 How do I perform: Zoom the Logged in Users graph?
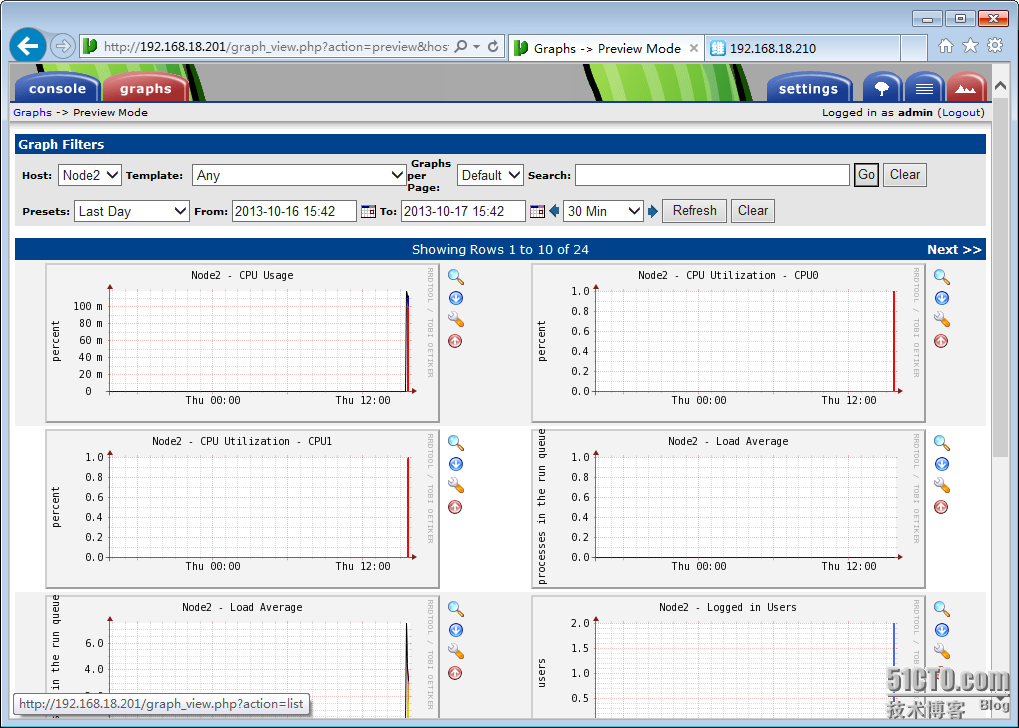coord(942,609)
